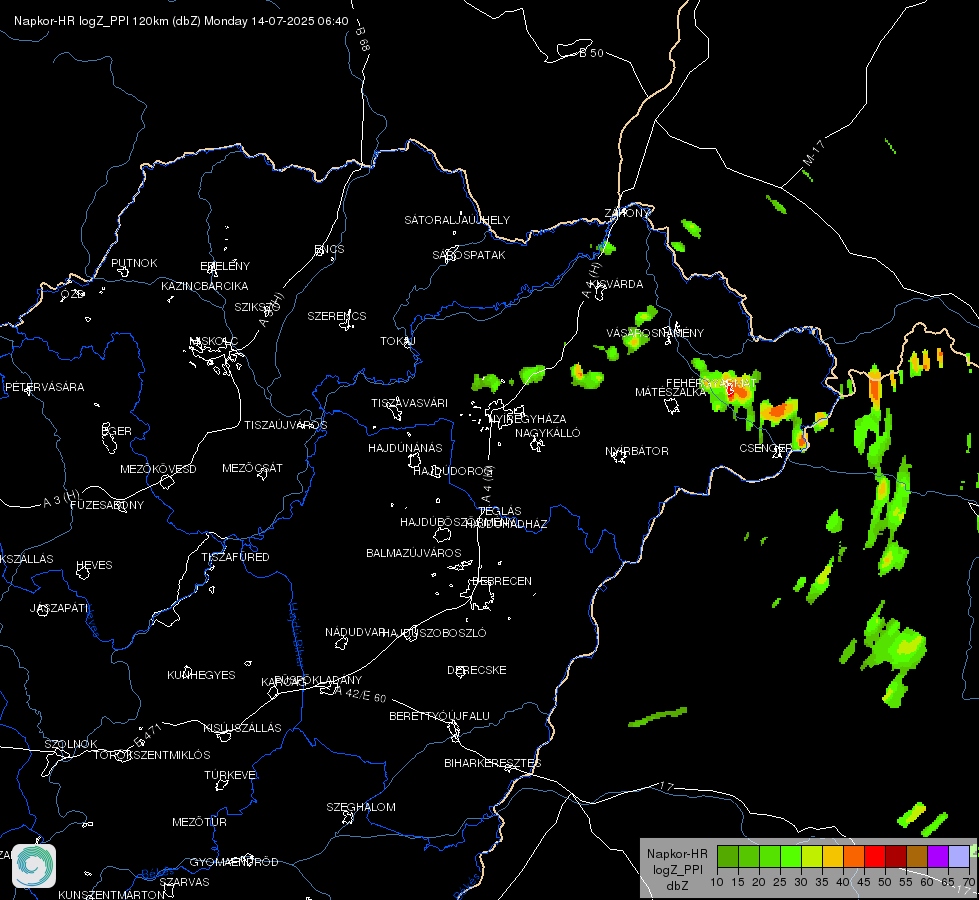Click the EGER city label
Viewport: 979px width, 900px height.
(117, 431)
